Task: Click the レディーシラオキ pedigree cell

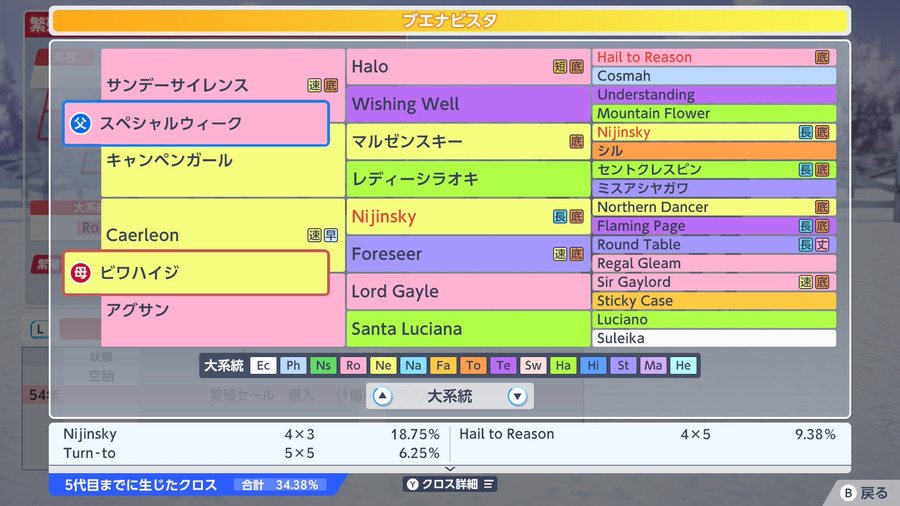Action: (468, 179)
